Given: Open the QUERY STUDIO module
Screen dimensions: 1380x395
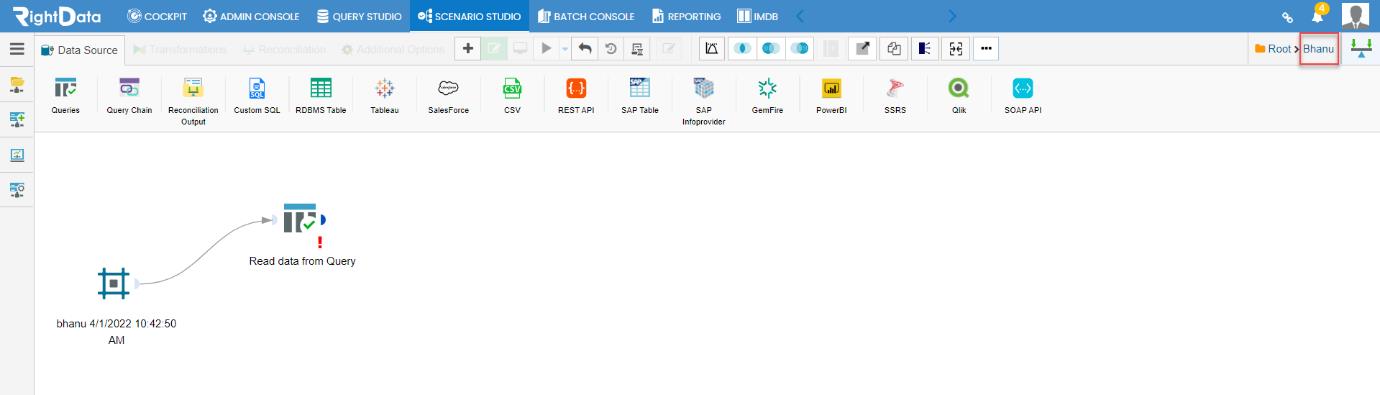Looking at the screenshot, I should (359, 16).
